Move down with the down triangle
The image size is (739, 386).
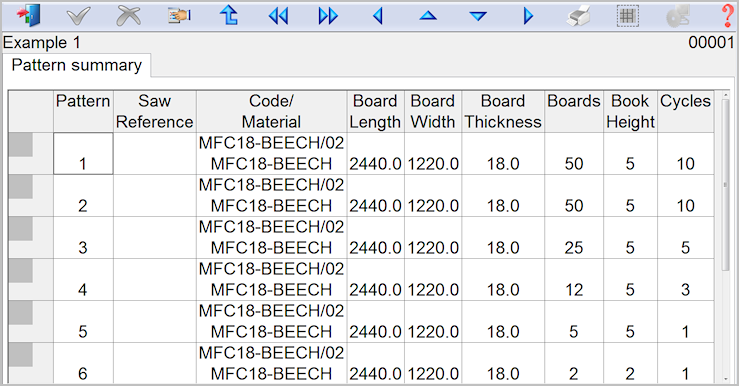[478, 16]
